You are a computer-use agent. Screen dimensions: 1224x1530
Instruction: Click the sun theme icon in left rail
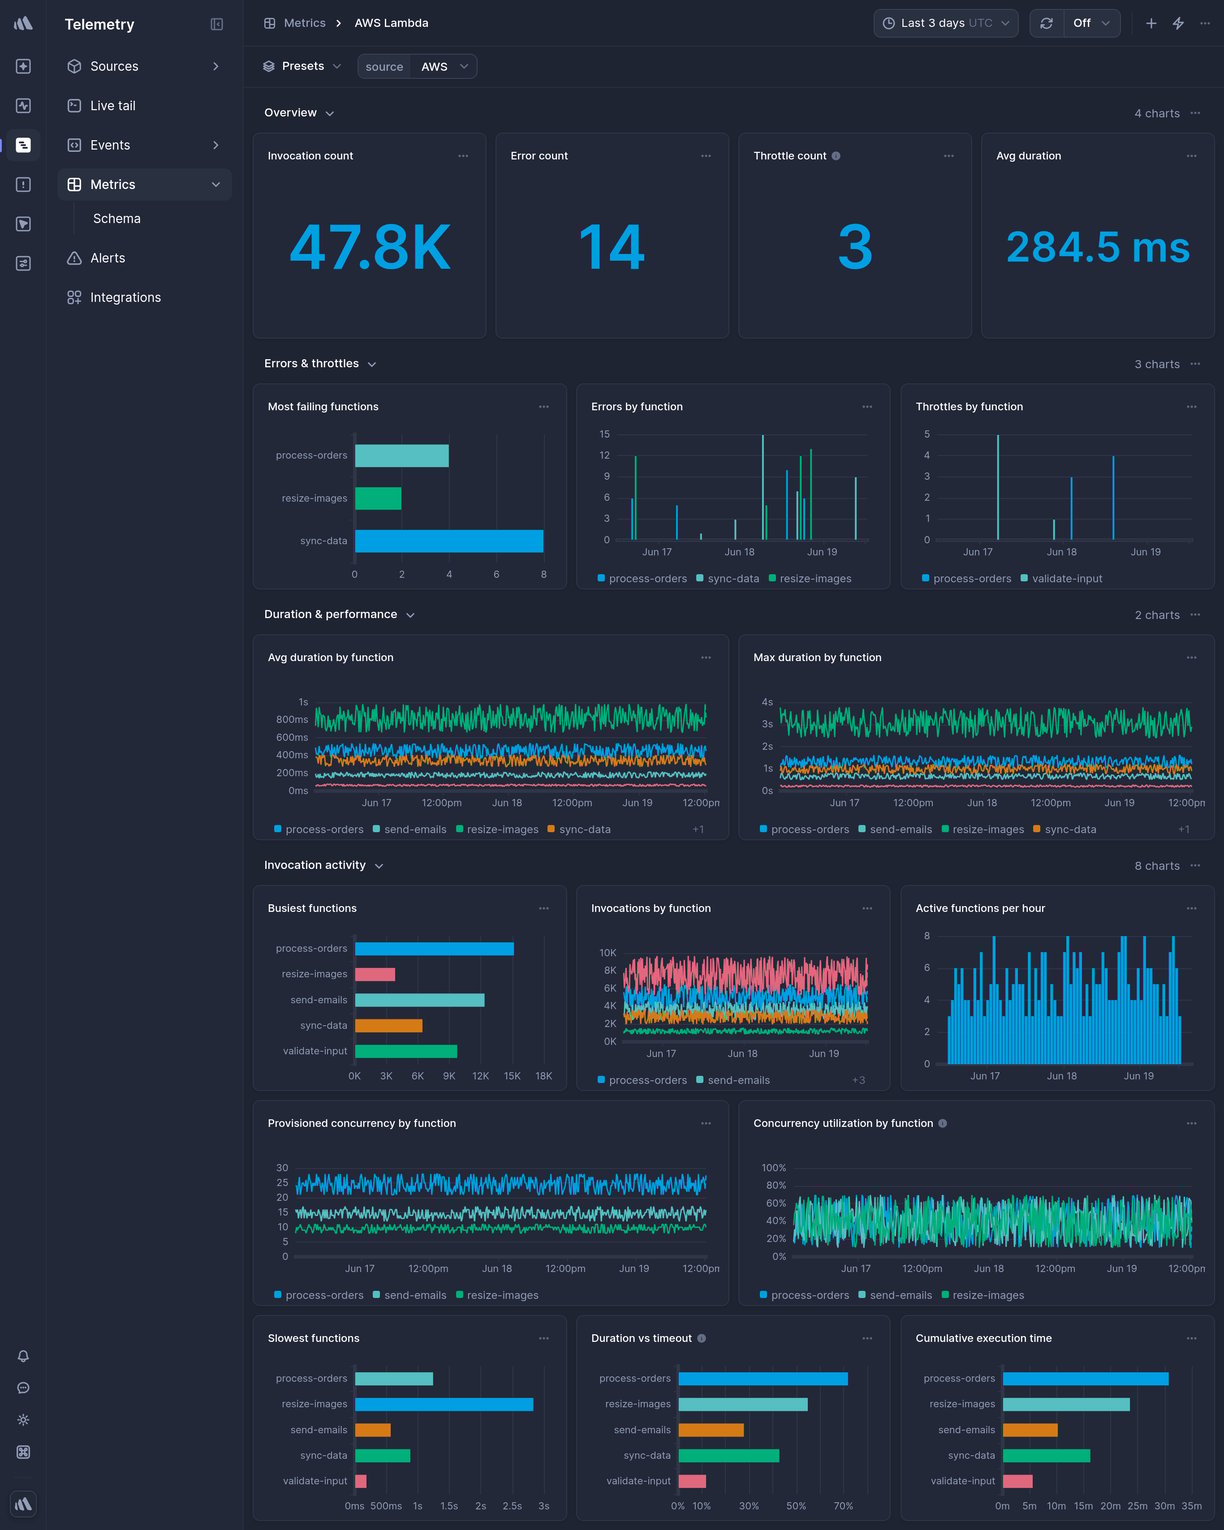[x=23, y=1420]
